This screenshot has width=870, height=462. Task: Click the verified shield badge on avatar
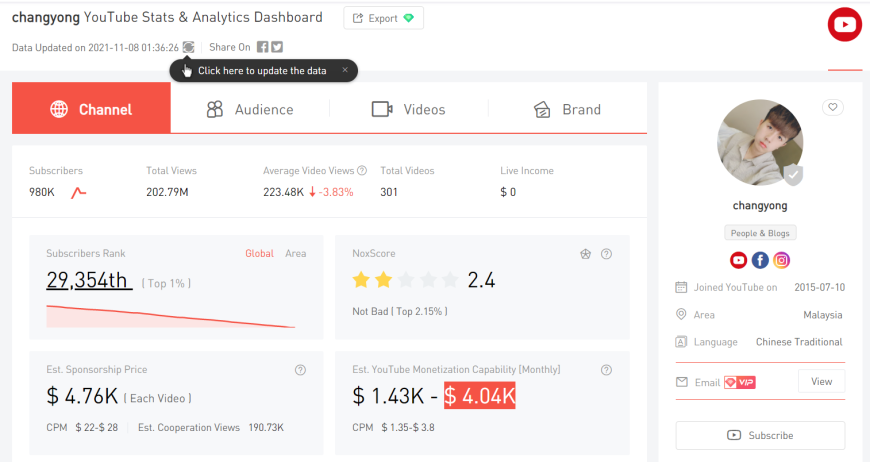793,175
